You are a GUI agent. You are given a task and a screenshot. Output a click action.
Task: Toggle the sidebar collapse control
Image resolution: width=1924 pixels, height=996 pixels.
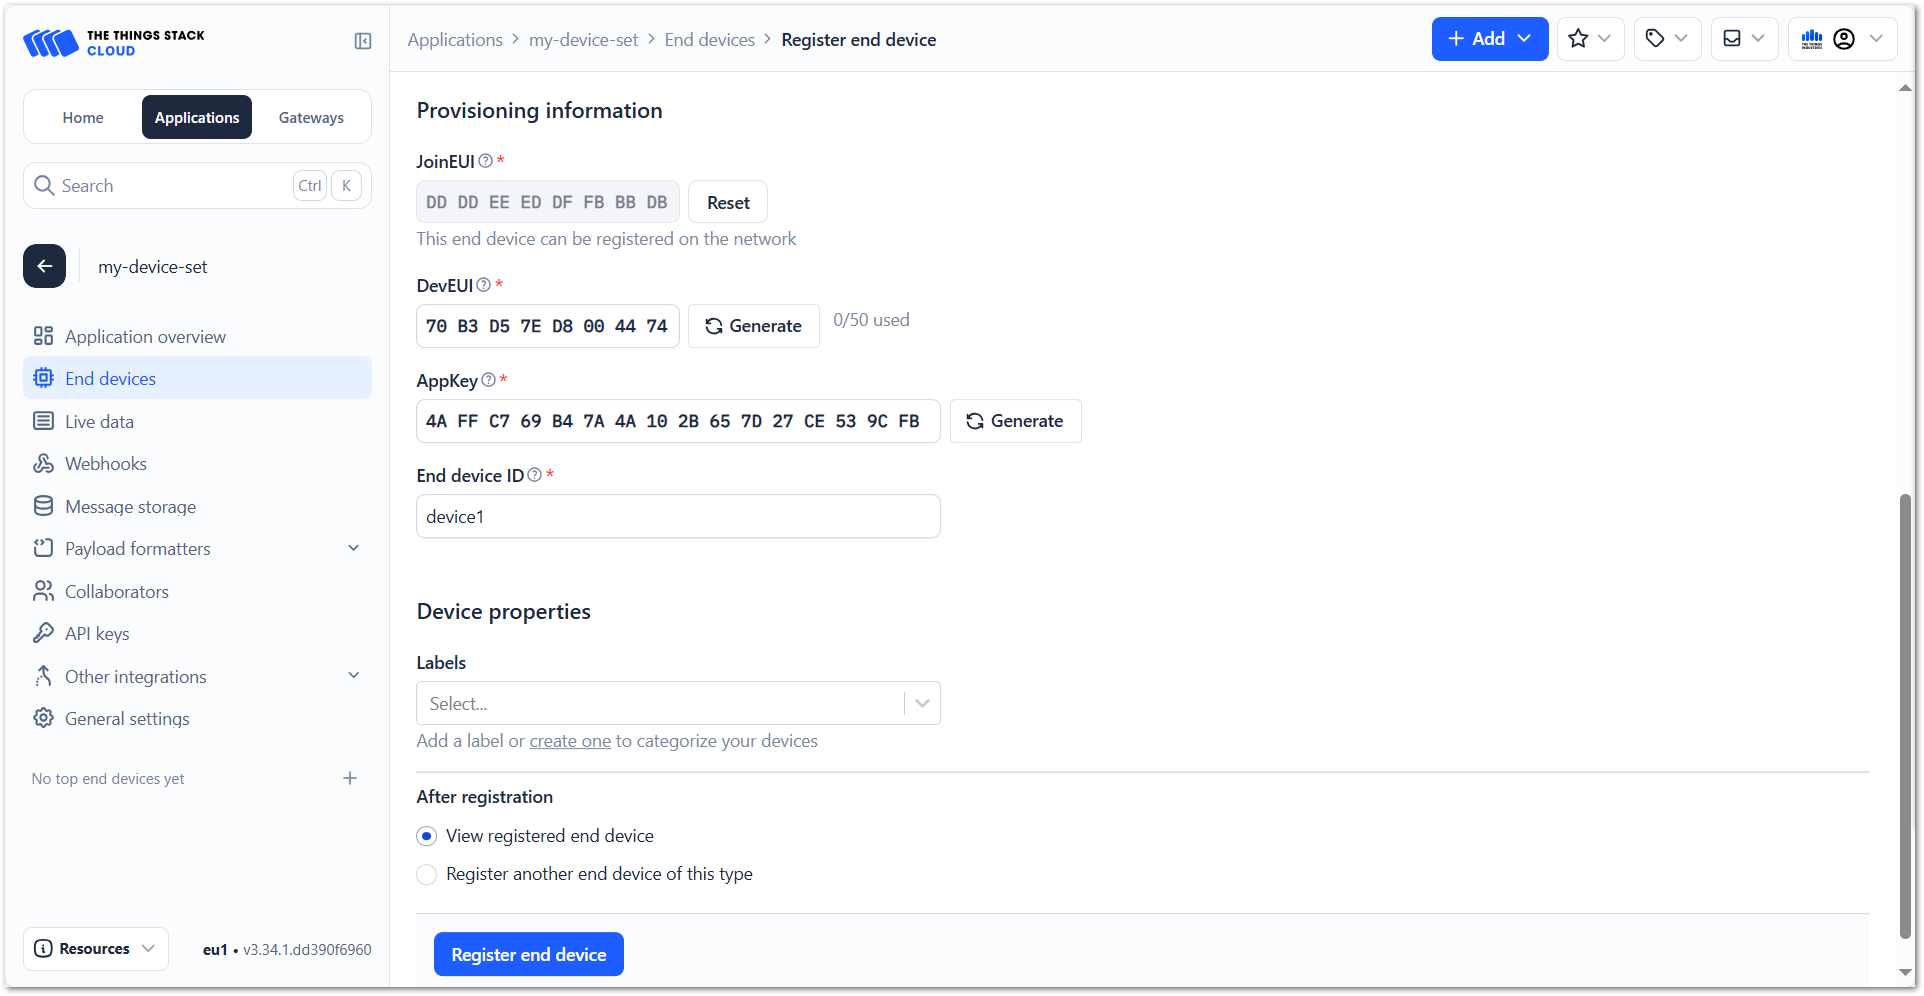(362, 41)
